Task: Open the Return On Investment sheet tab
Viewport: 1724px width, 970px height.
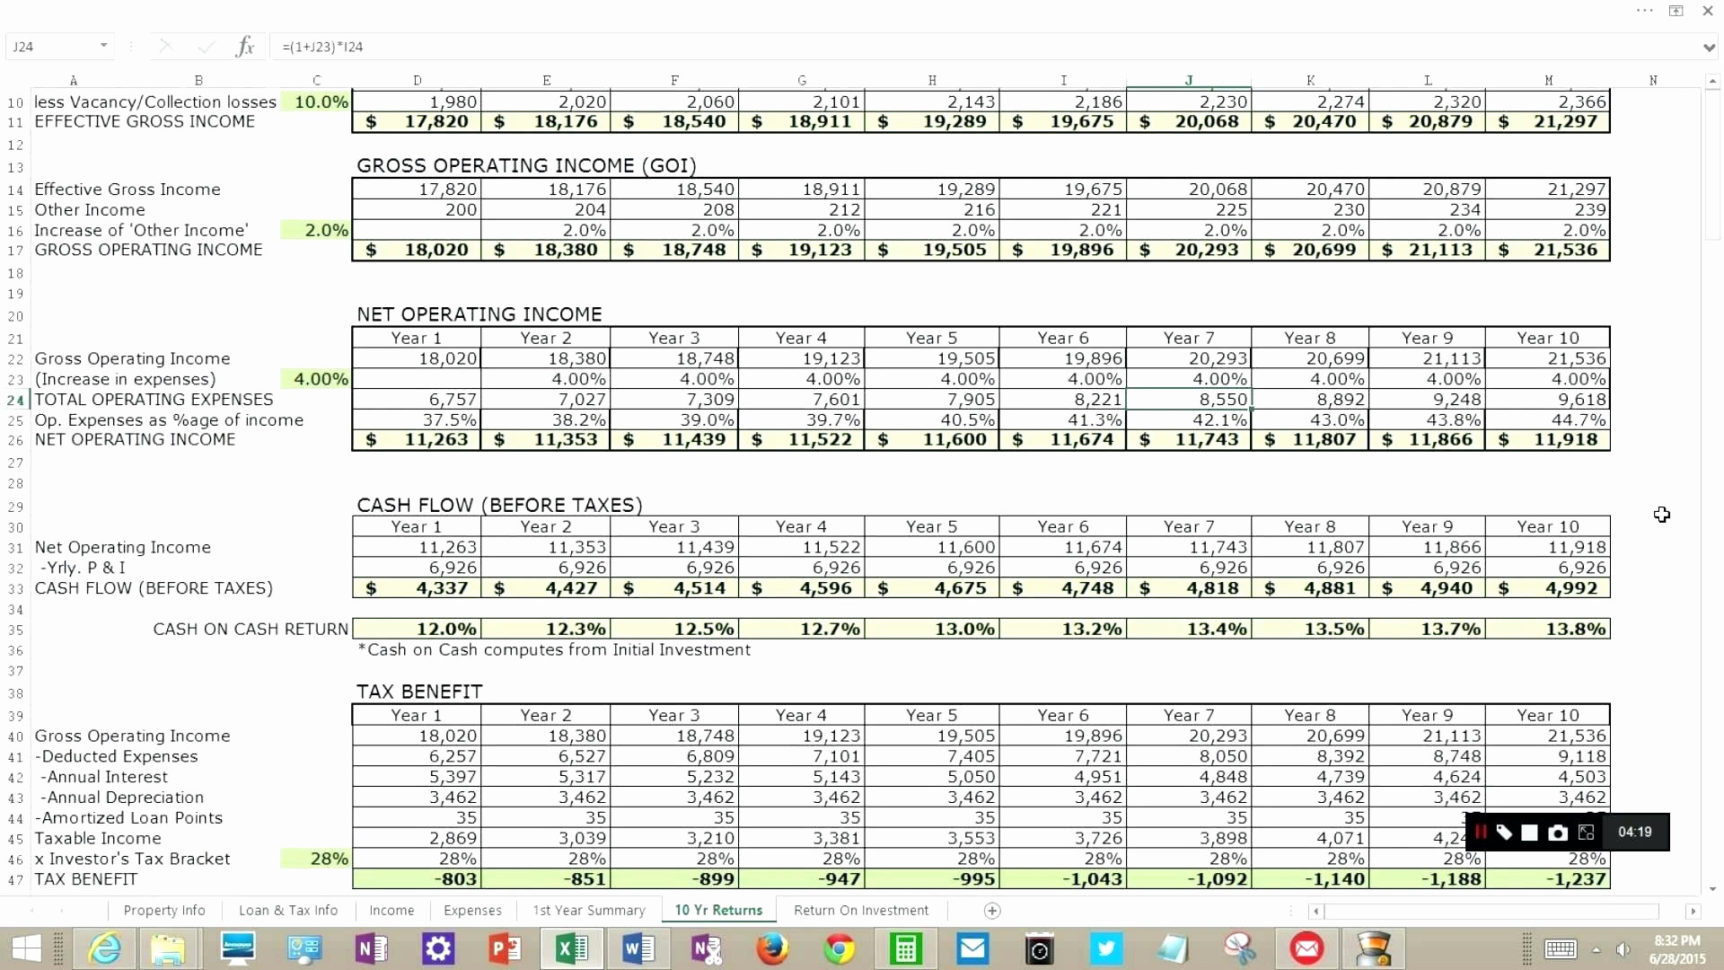Action: [x=860, y=910]
